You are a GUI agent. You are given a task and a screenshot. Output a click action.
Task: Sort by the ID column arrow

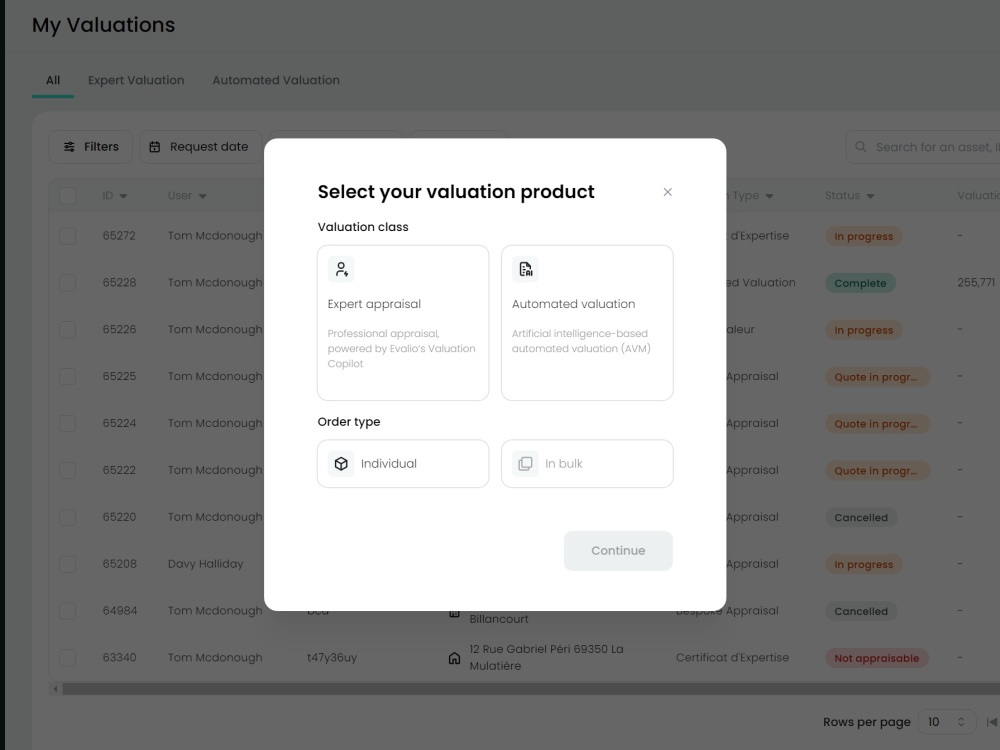[x=123, y=196]
